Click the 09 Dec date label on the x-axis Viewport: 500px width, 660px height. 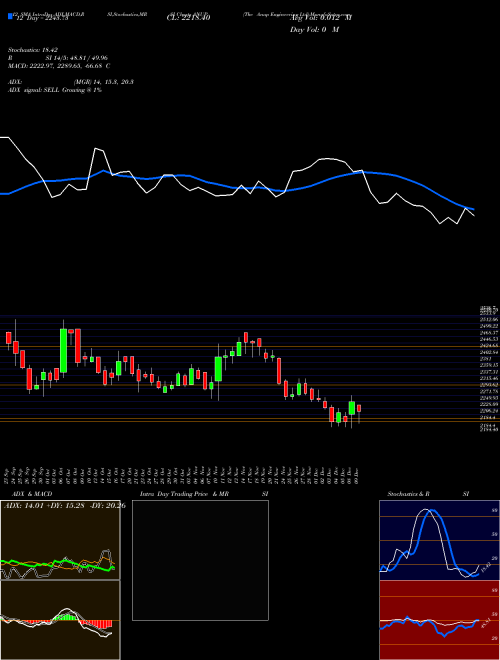357,476
